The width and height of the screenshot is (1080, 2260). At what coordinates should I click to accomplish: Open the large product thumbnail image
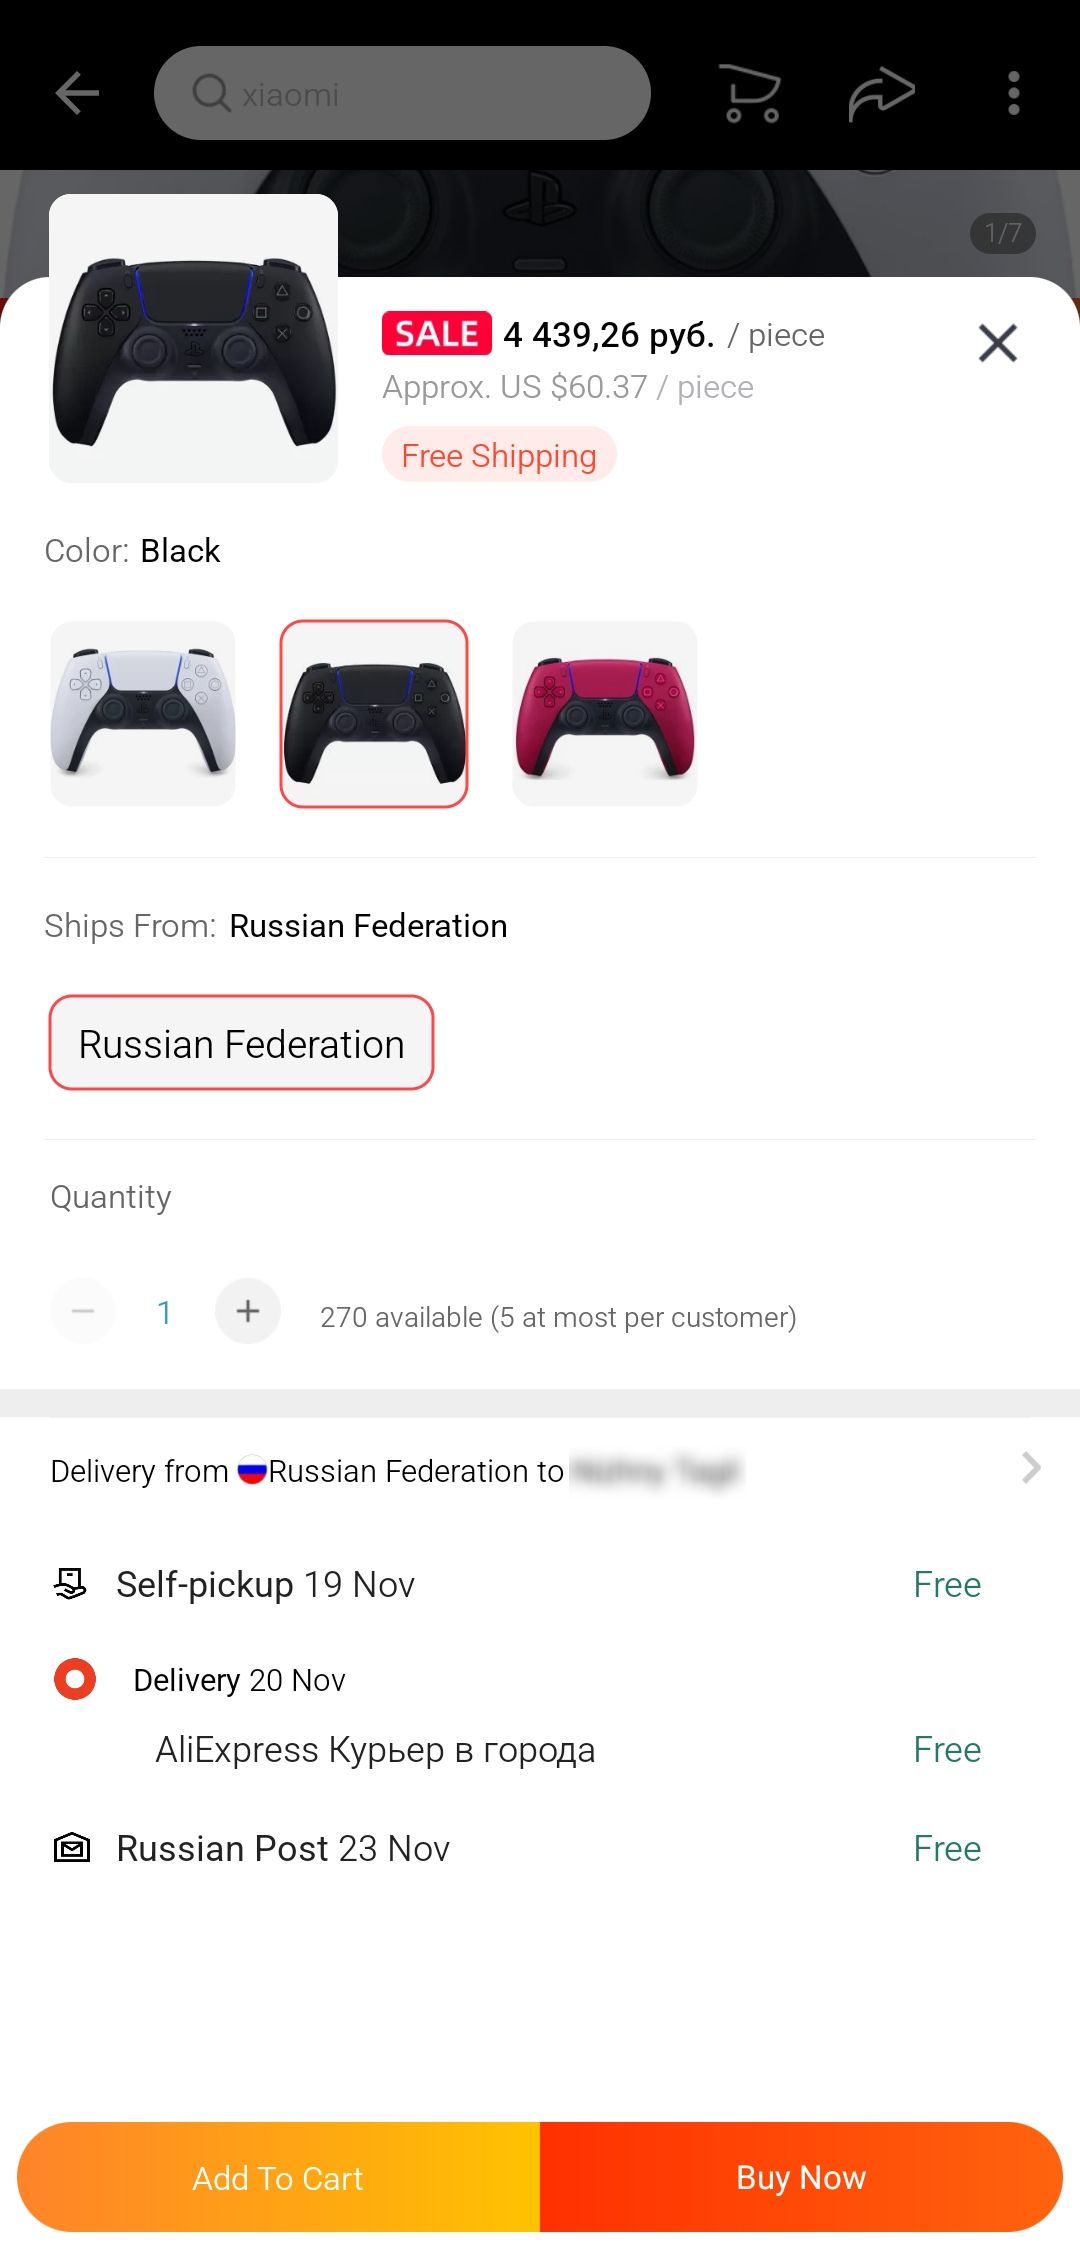pos(194,339)
